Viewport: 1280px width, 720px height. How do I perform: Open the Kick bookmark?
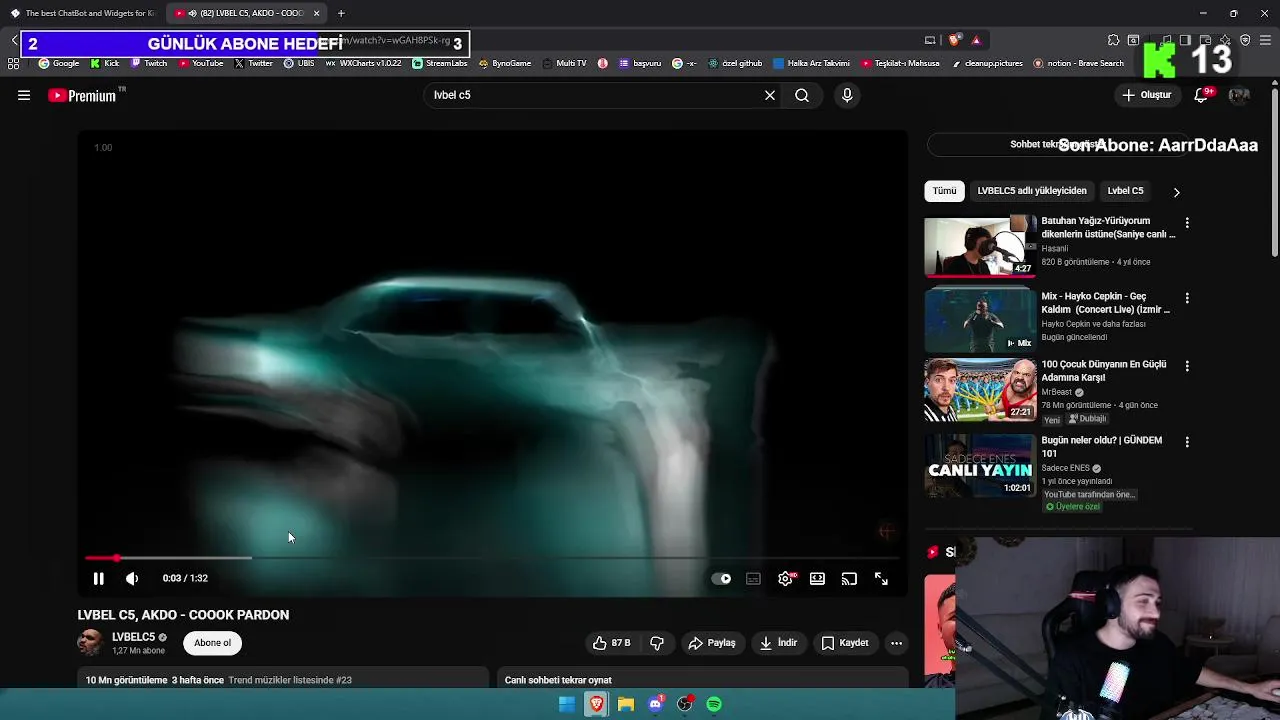tap(105, 63)
